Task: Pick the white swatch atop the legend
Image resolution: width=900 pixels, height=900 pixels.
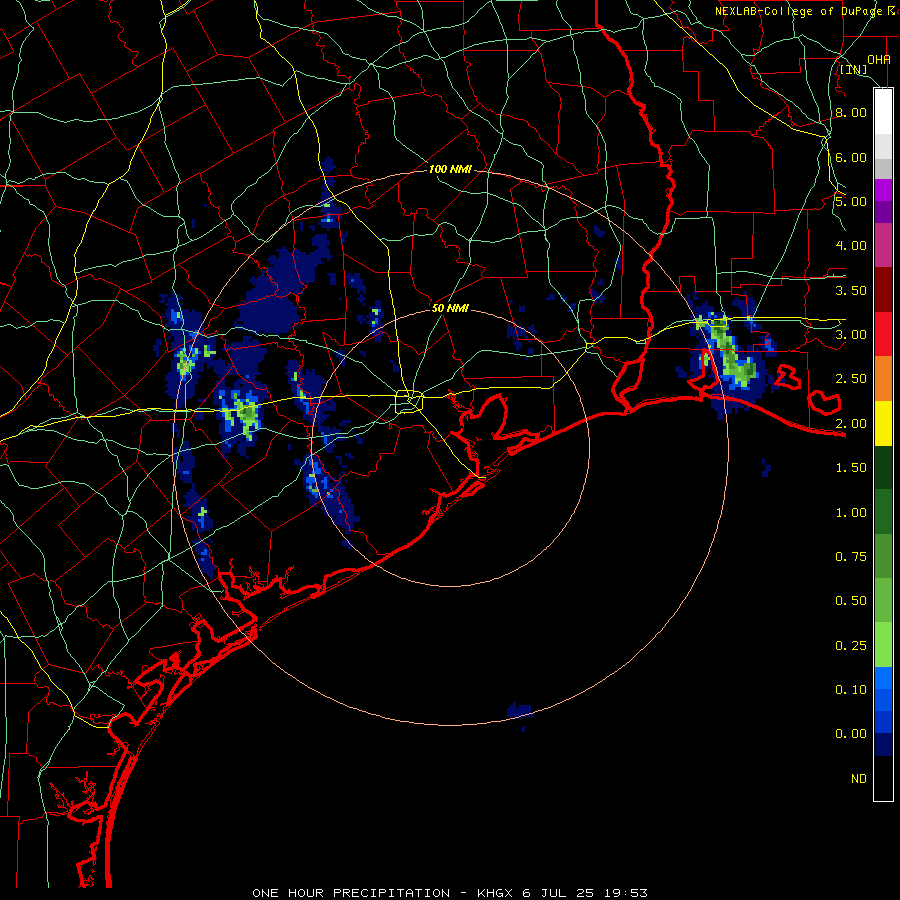Action: [883, 112]
